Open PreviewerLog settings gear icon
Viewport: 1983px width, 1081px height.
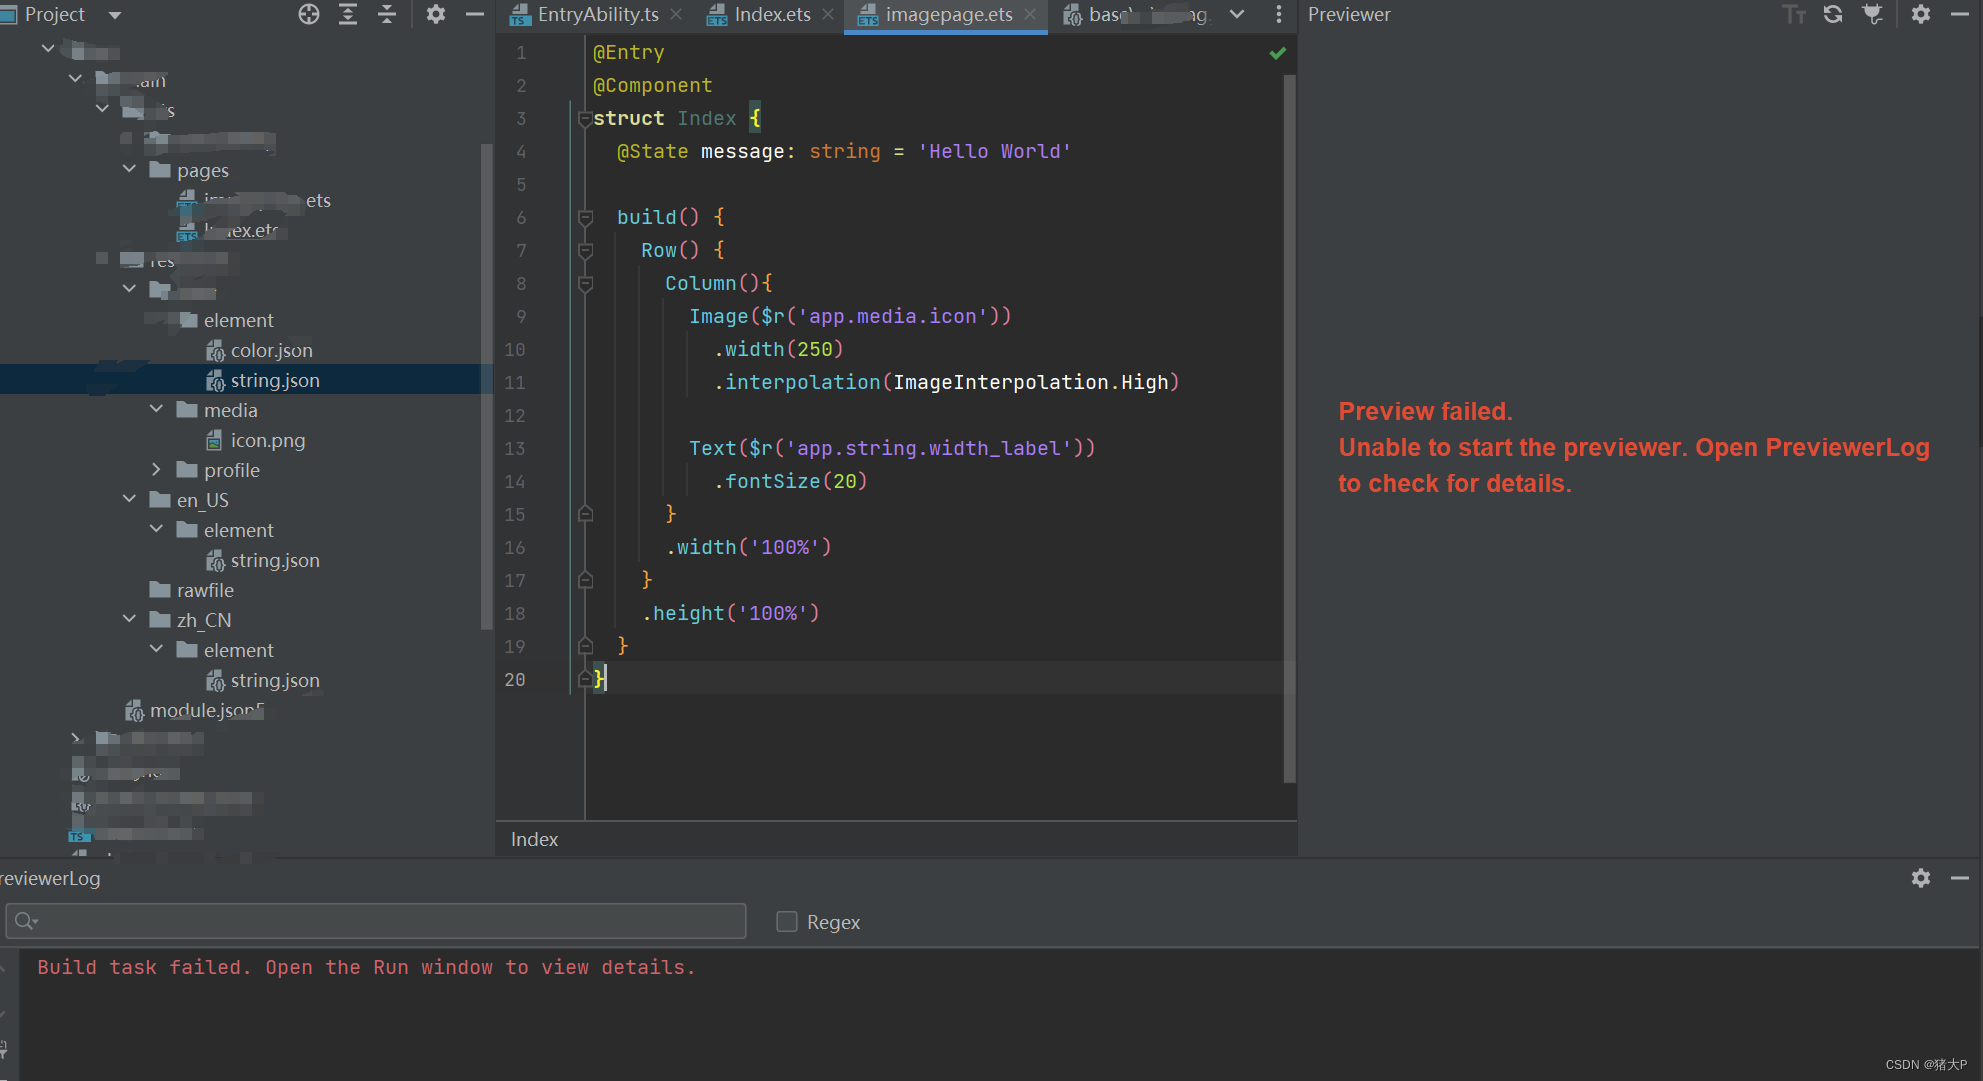[1921, 878]
